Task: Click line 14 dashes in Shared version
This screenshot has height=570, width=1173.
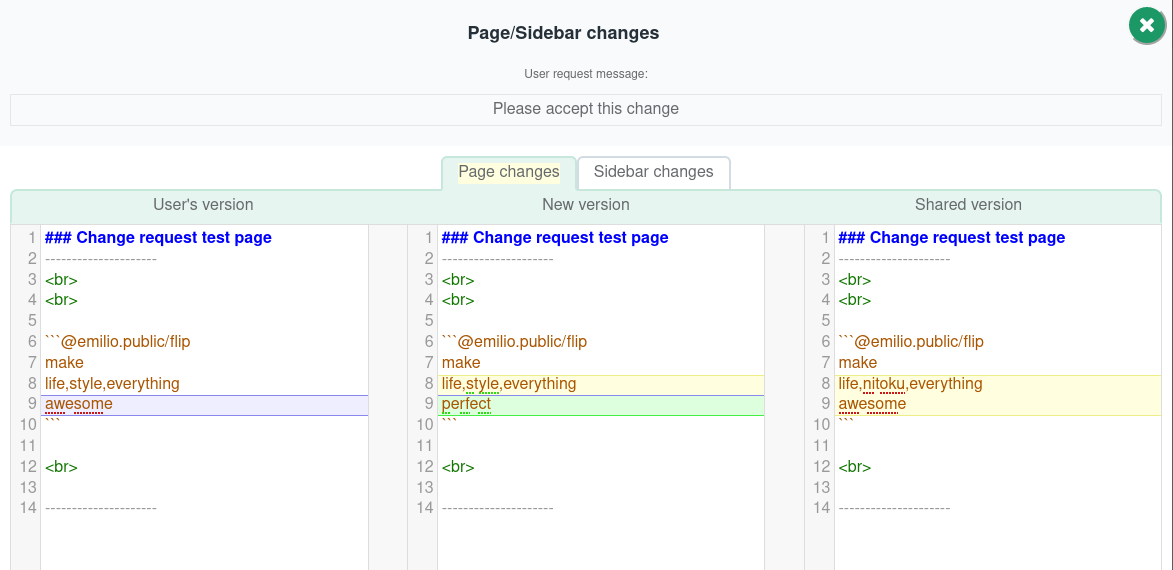Action: point(895,508)
